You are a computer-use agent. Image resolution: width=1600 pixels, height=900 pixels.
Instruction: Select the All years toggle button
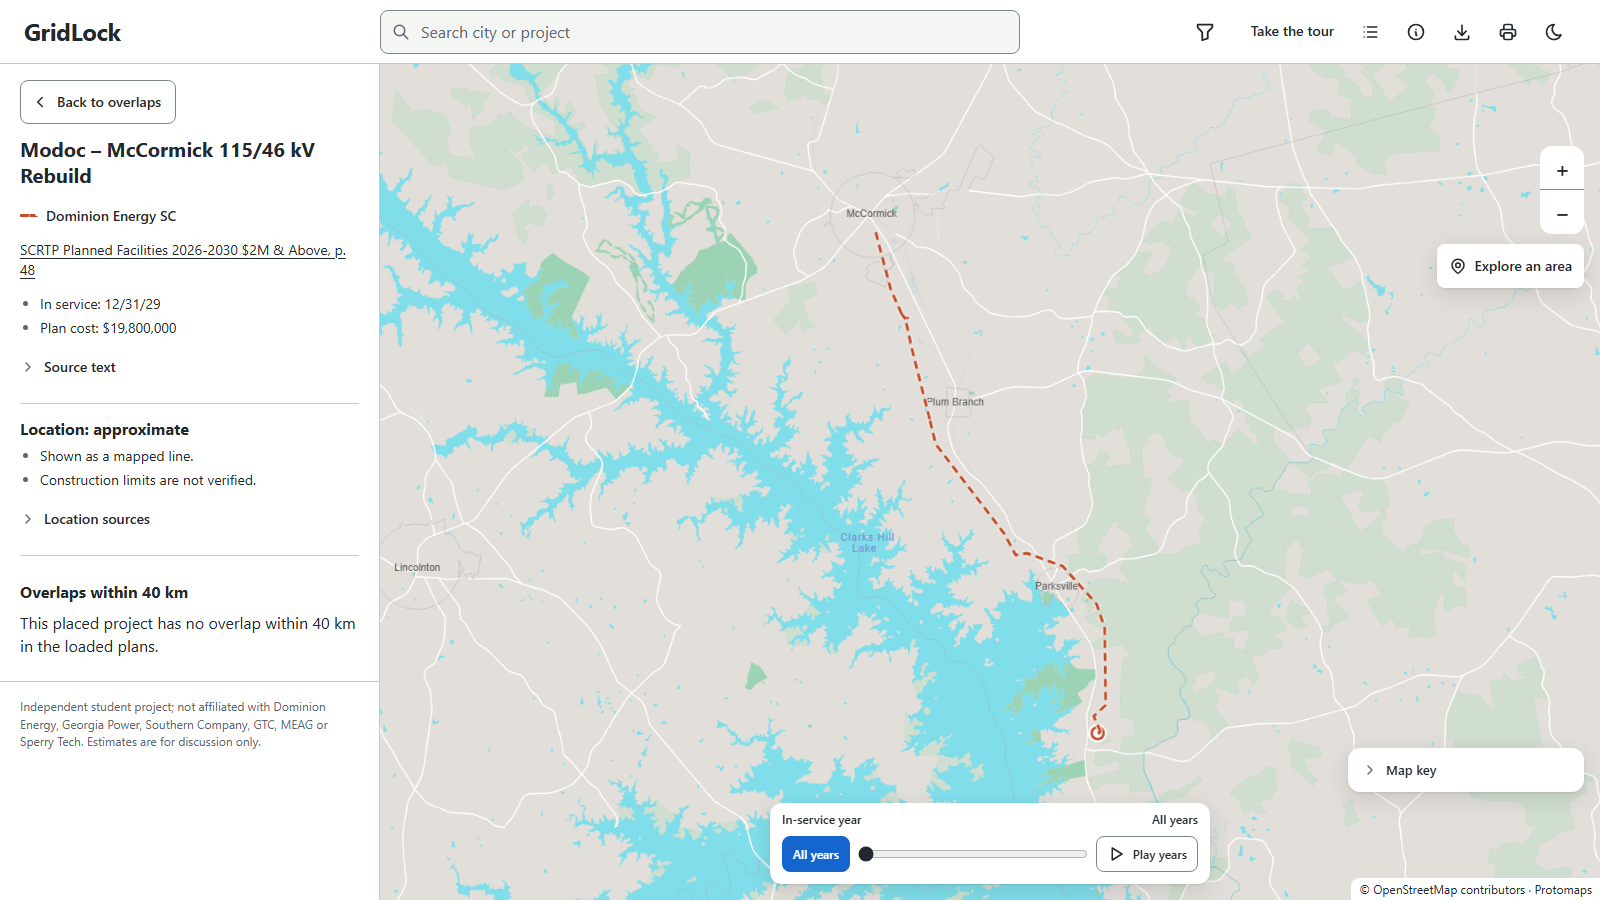tap(816, 854)
